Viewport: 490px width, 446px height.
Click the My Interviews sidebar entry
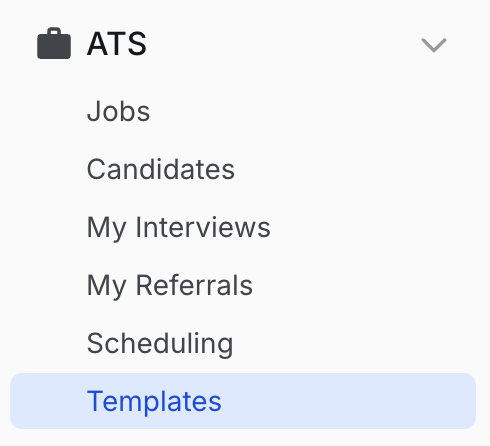tap(178, 228)
